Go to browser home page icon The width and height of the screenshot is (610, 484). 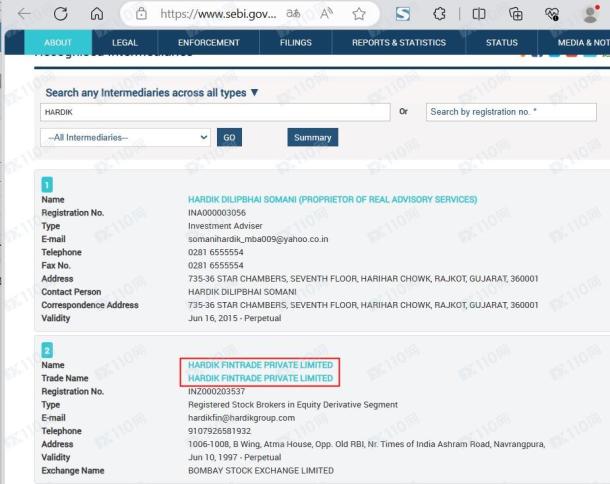(97, 14)
